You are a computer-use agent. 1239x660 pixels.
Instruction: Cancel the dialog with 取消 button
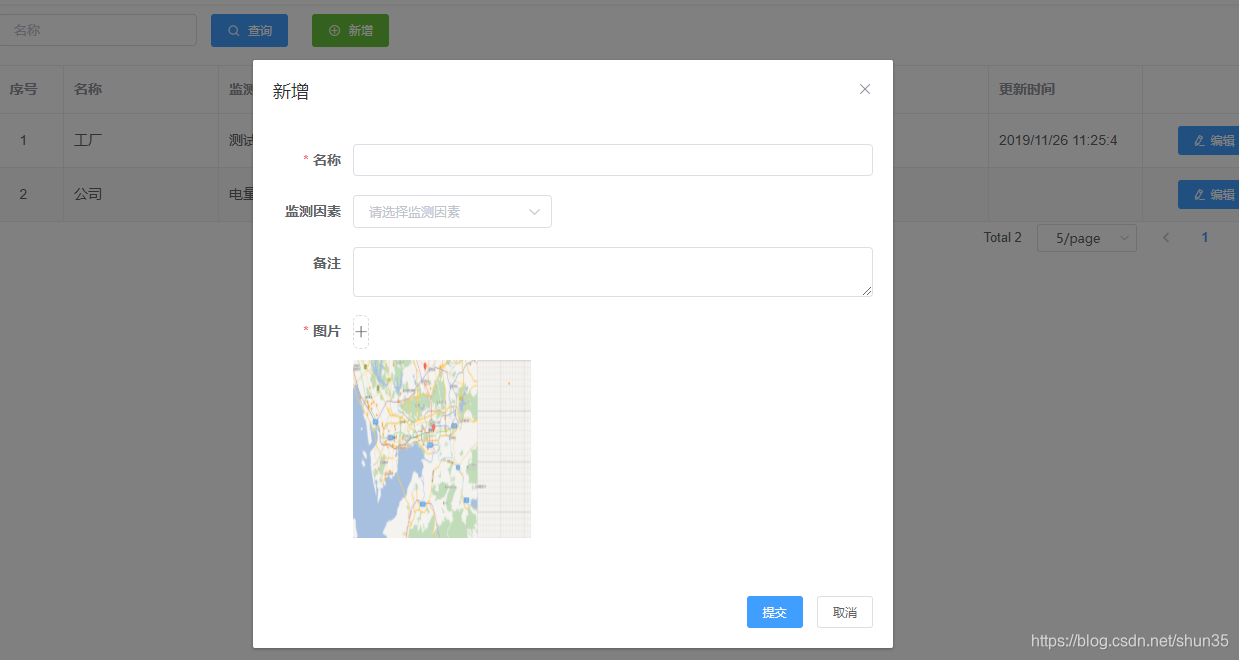pyautogui.click(x=845, y=612)
